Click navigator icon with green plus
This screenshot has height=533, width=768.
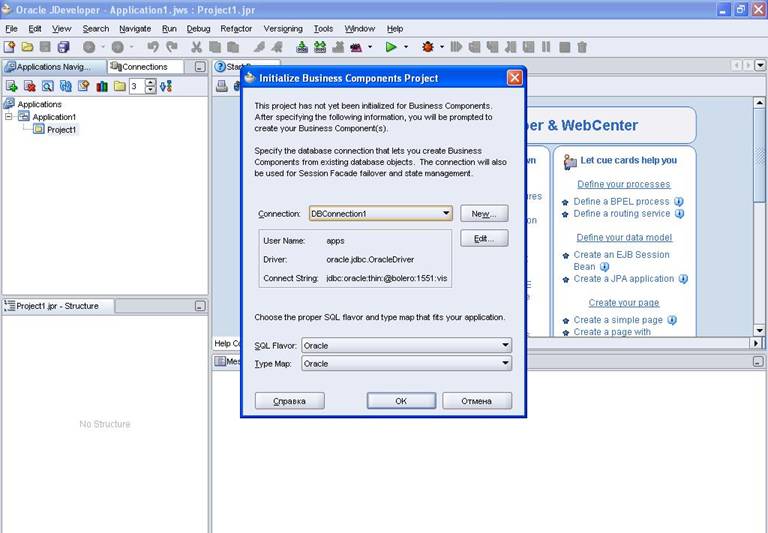tap(11, 86)
